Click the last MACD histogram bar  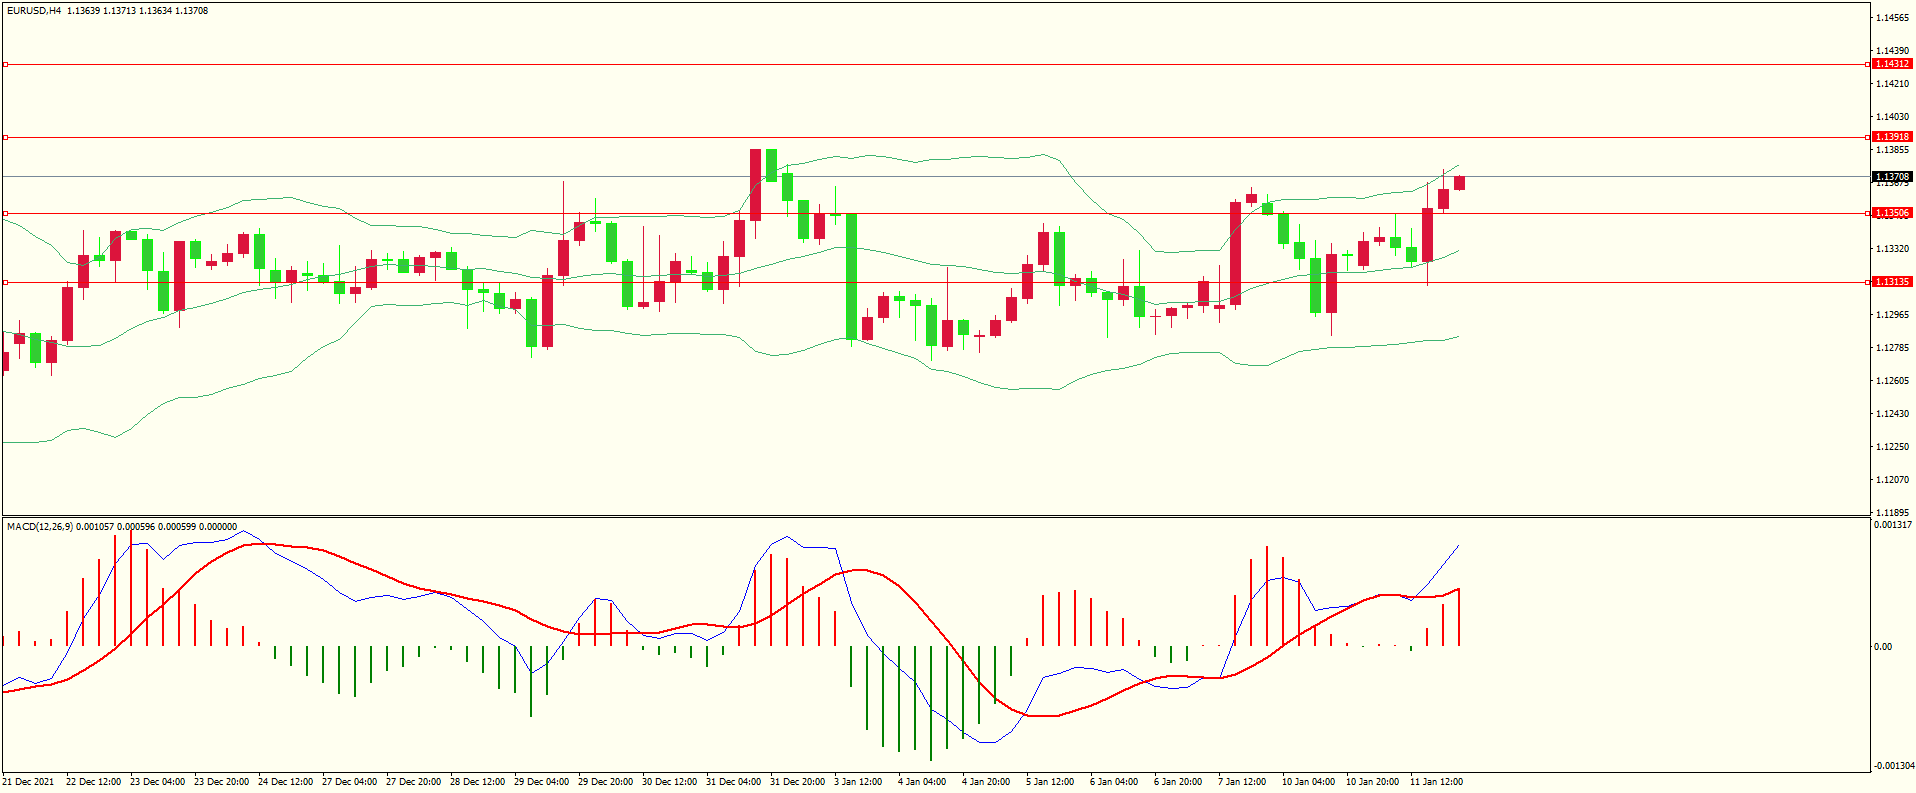(x=1459, y=617)
